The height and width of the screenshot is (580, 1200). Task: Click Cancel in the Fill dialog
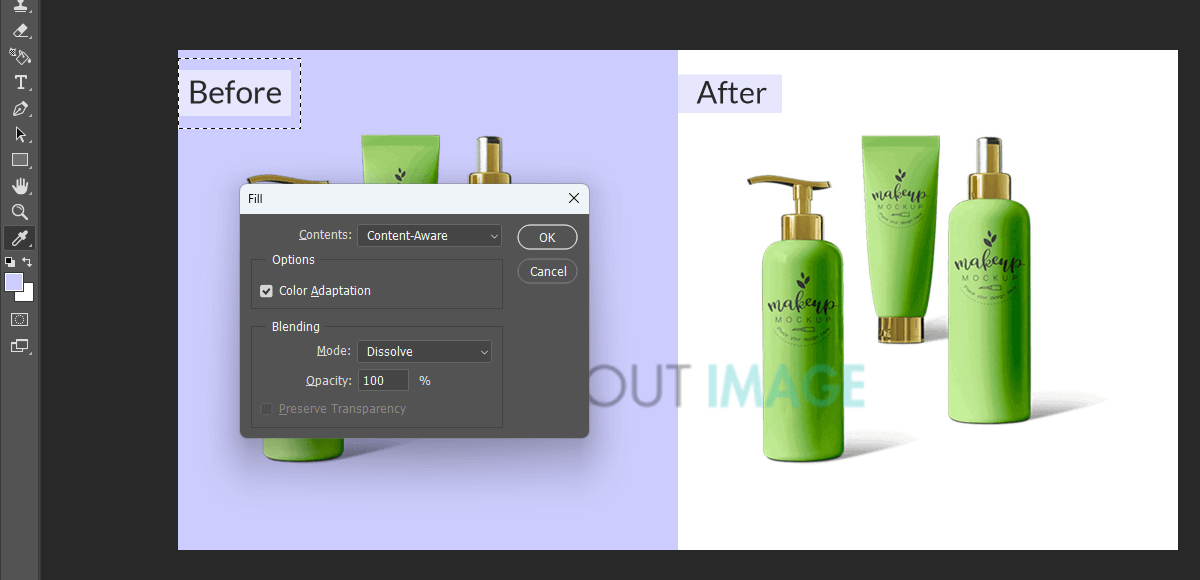click(548, 272)
